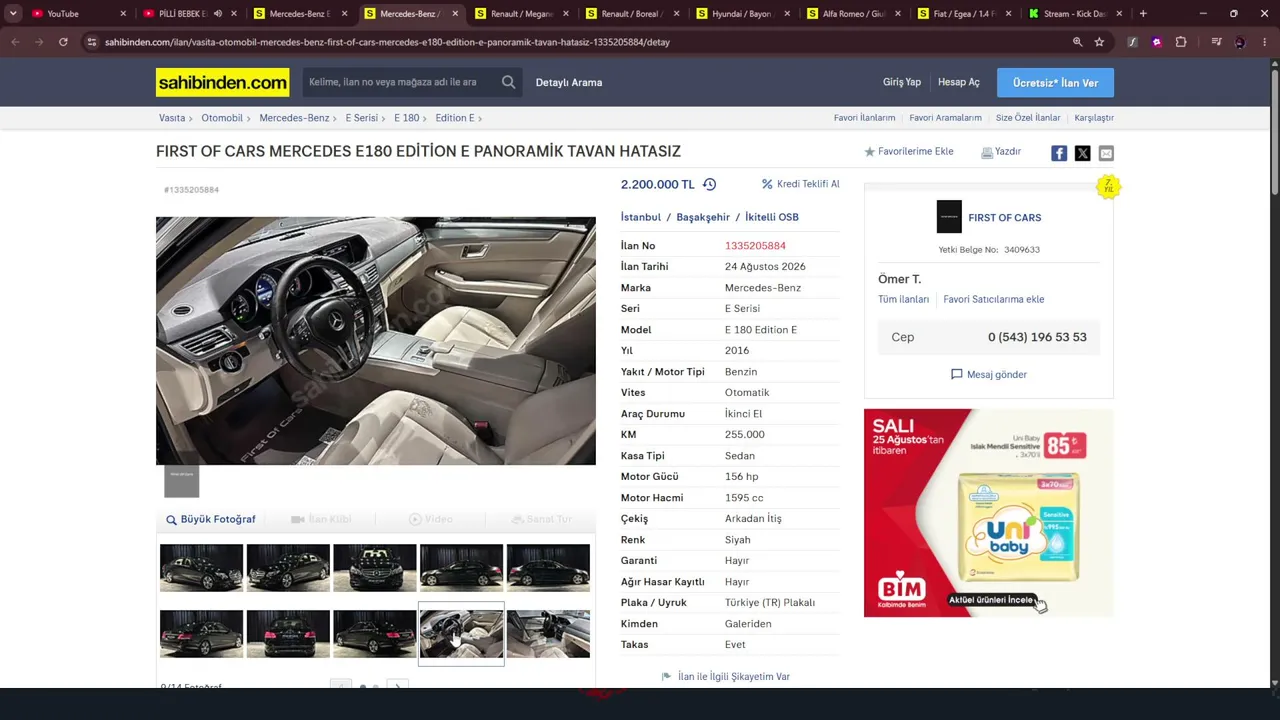Click the First of Cars store logo
Image resolution: width=1280 pixels, height=720 pixels.
click(x=949, y=217)
